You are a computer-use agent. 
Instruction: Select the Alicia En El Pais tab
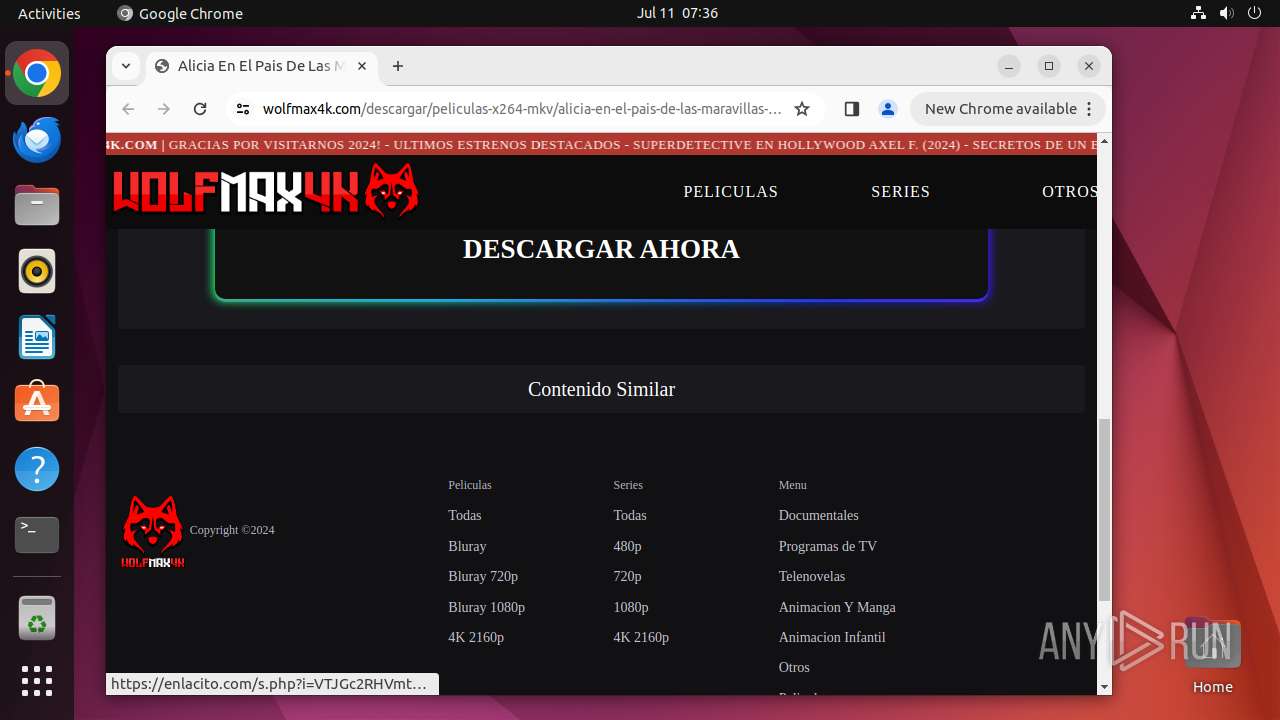262,66
